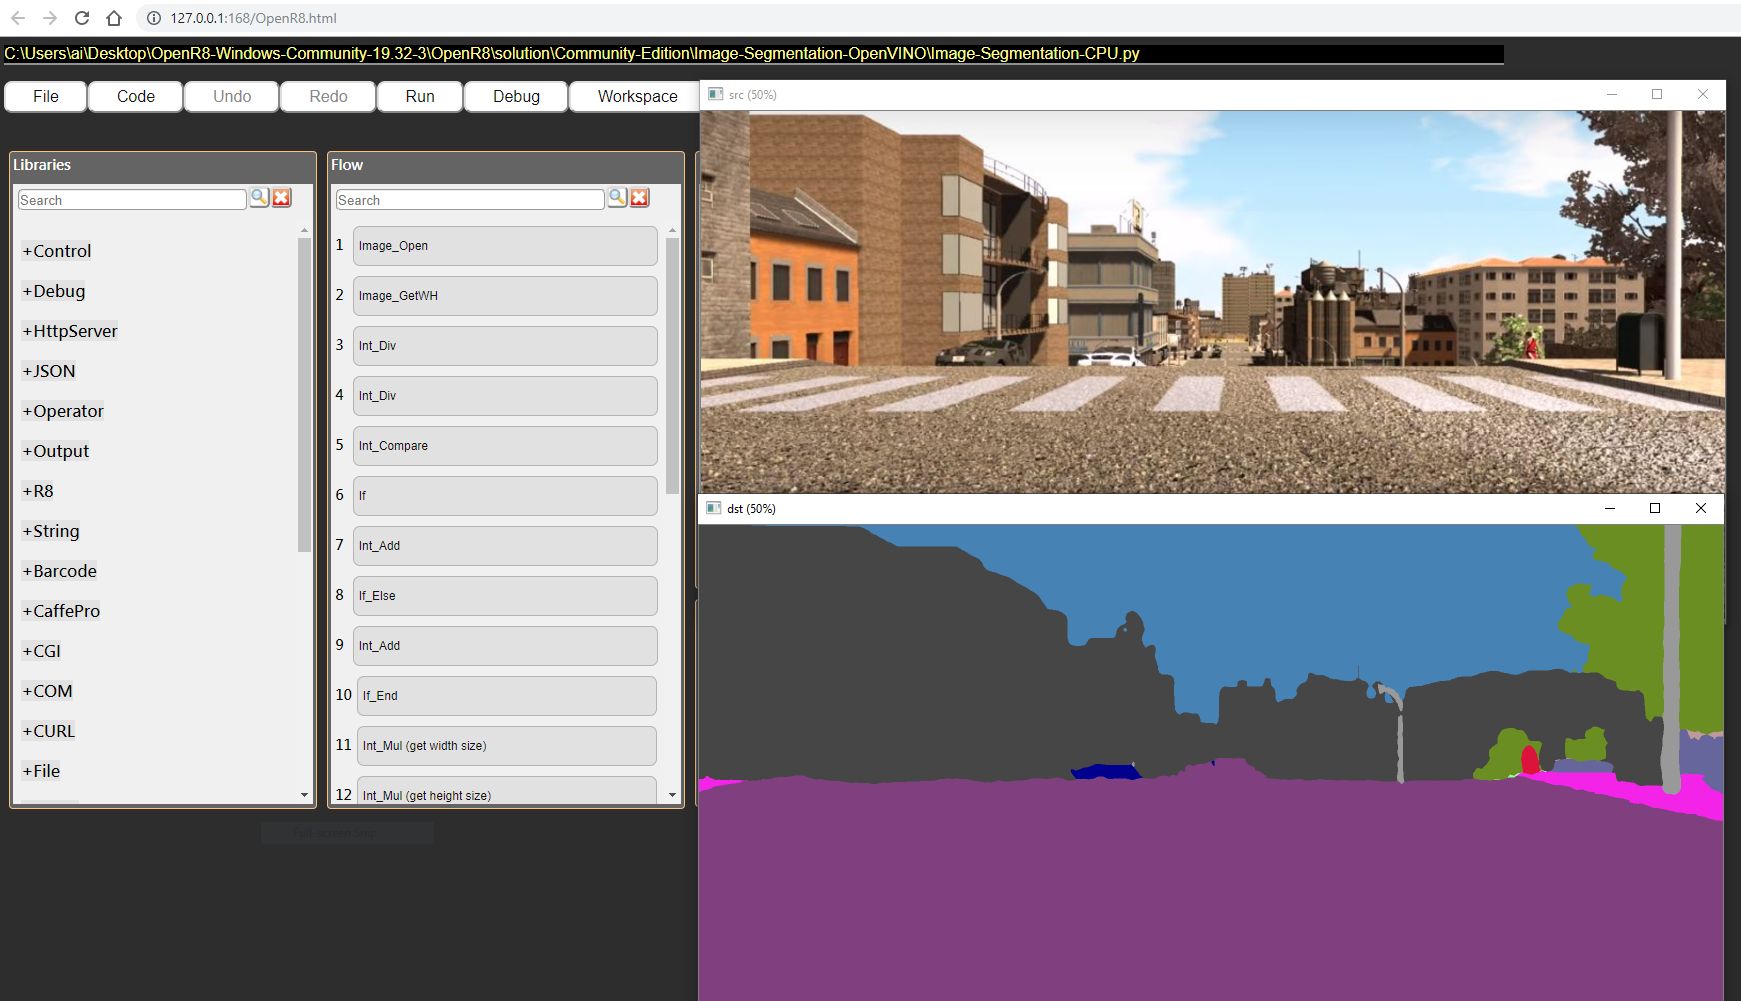Open the Workspace menu

click(637, 96)
